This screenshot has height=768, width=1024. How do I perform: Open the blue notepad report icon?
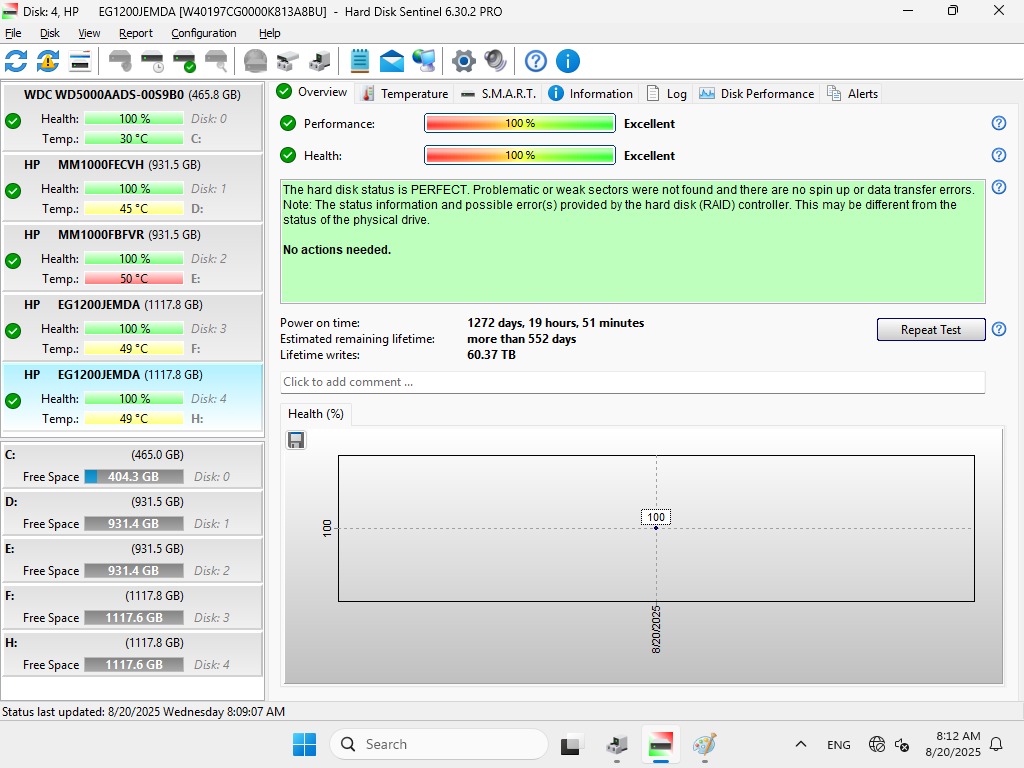360,61
